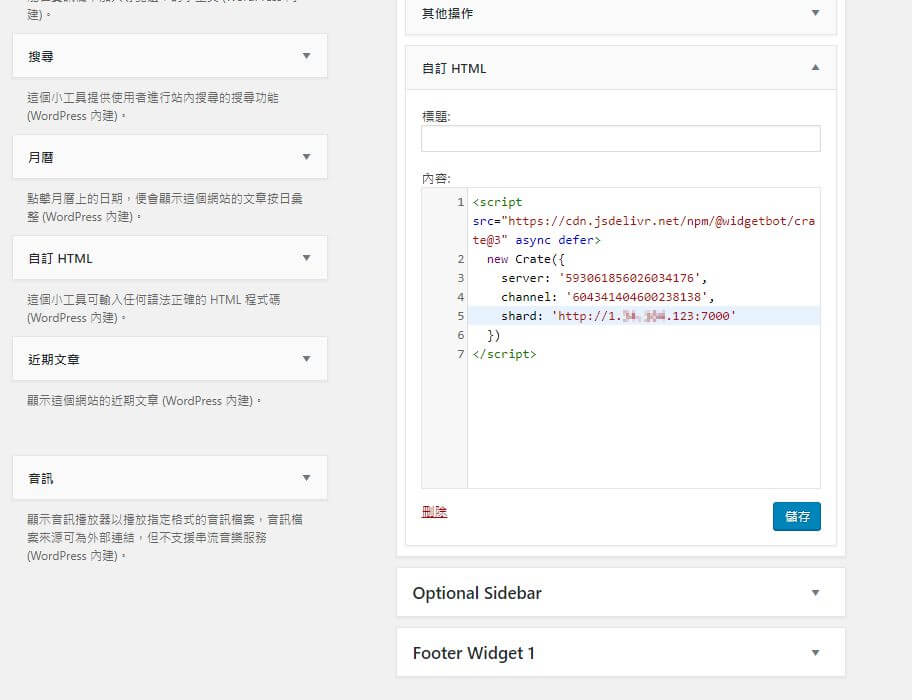Image resolution: width=912 pixels, height=700 pixels.
Task: Save the widget with 儲存 button
Action: click(x=796, y=516)
